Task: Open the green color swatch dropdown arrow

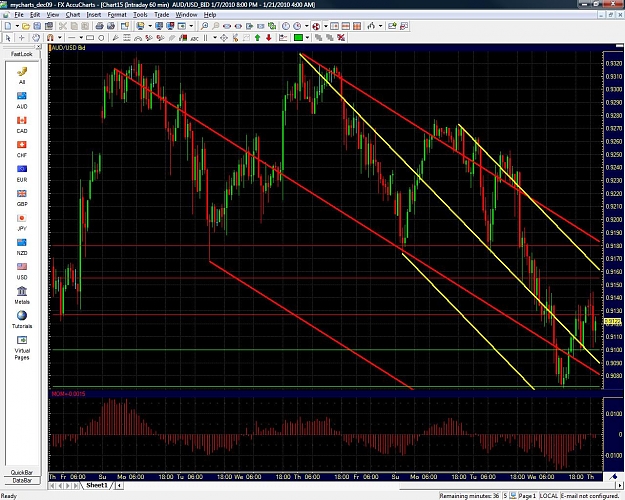Action: 307,37
